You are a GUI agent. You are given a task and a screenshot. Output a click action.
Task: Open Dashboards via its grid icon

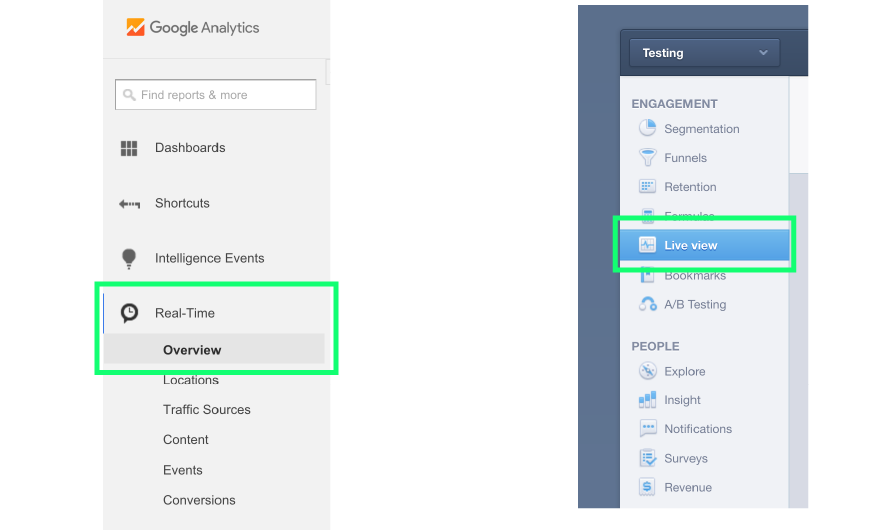click(129, 148)
